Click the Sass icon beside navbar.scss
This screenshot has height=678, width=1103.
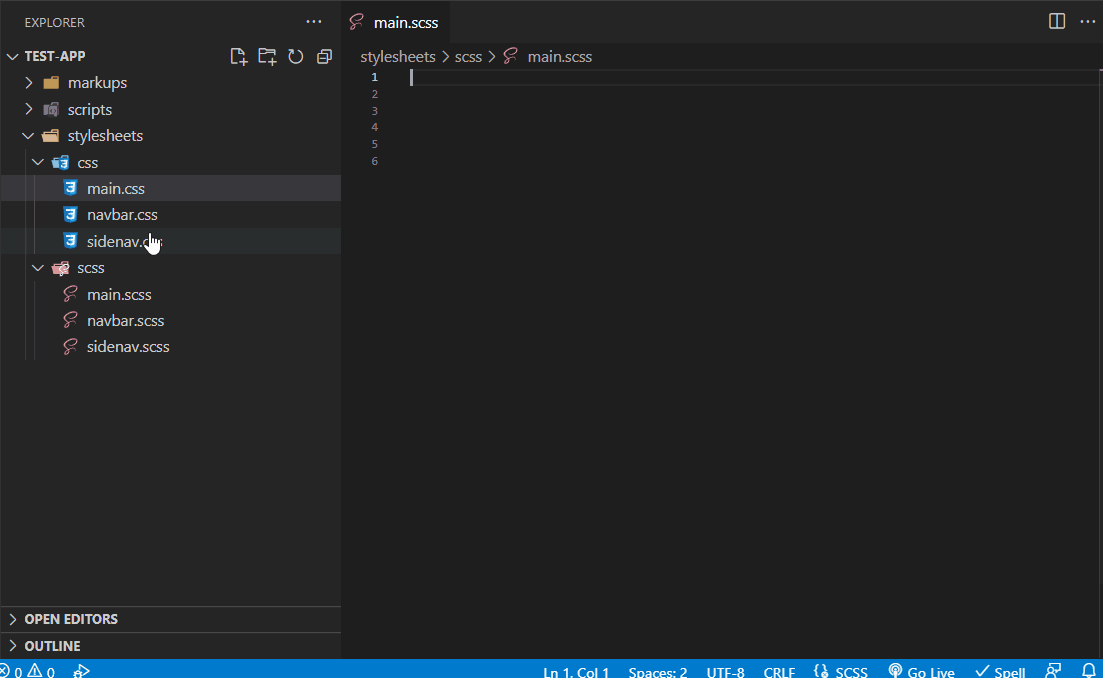coord(70,320)
